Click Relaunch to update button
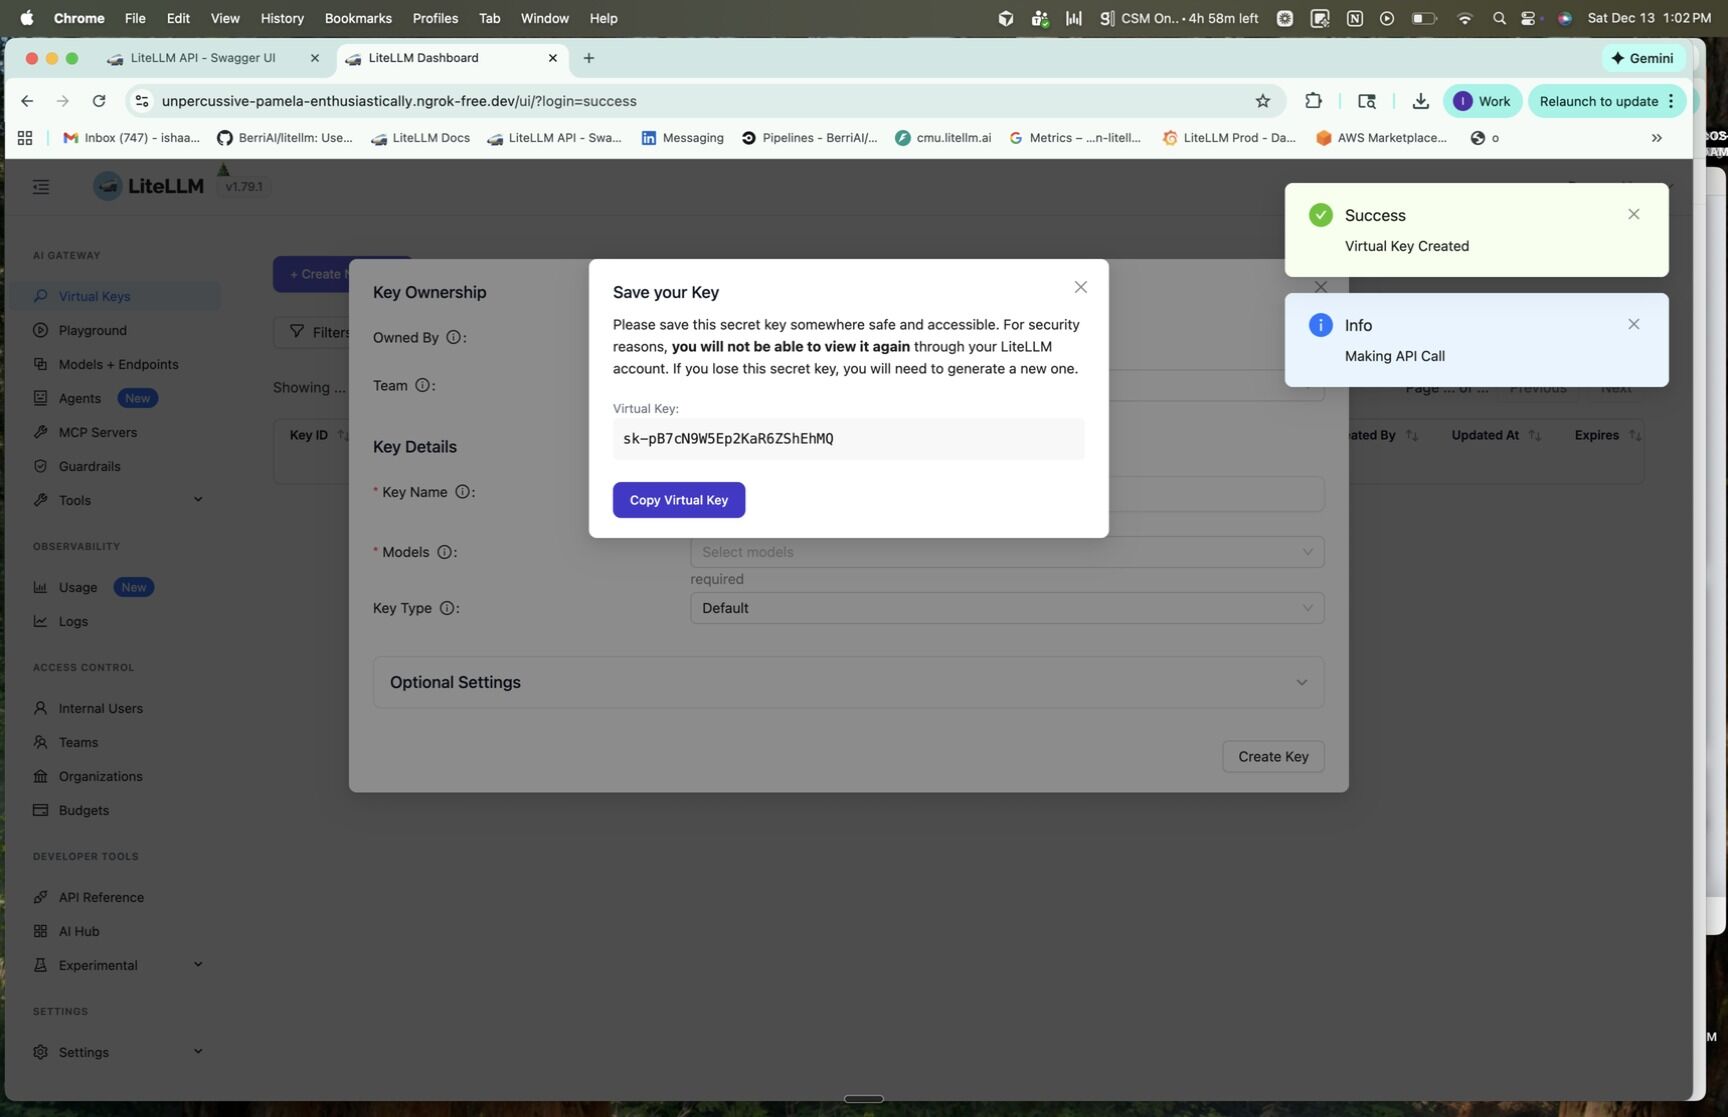The image size is (1728, 1117). pyautogui.click(x=1607, y=101)
